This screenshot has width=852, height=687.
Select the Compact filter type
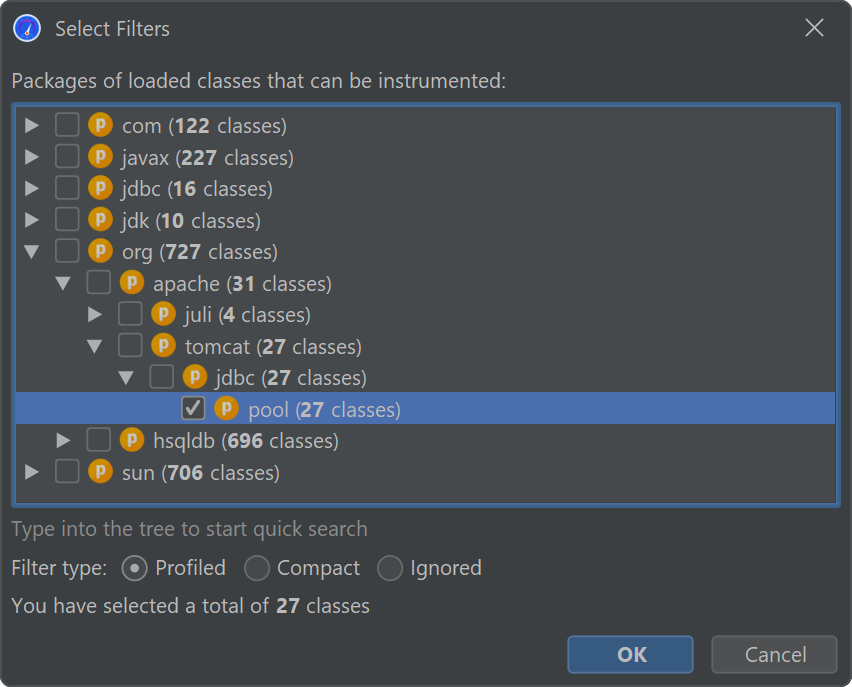pyautogui.click(x=257, y=568)
